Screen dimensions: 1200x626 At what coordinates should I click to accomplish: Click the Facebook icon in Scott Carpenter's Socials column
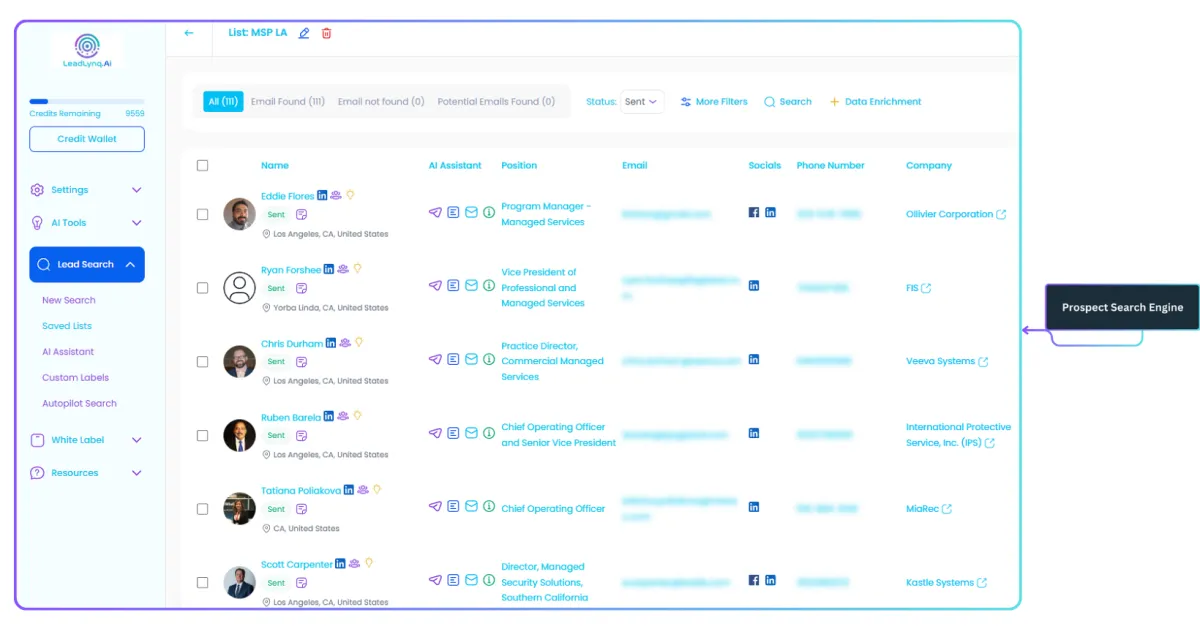click(x=754, y=580)
